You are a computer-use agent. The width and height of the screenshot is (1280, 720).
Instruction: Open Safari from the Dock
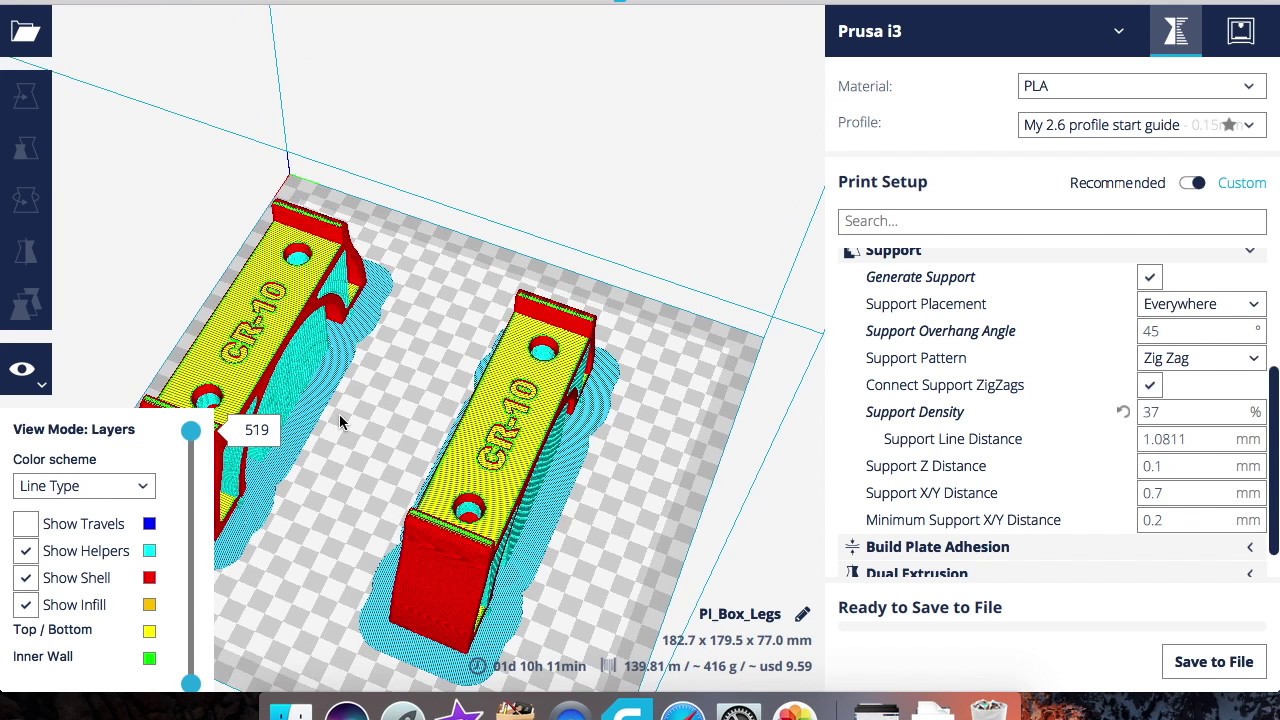(682, 712)
